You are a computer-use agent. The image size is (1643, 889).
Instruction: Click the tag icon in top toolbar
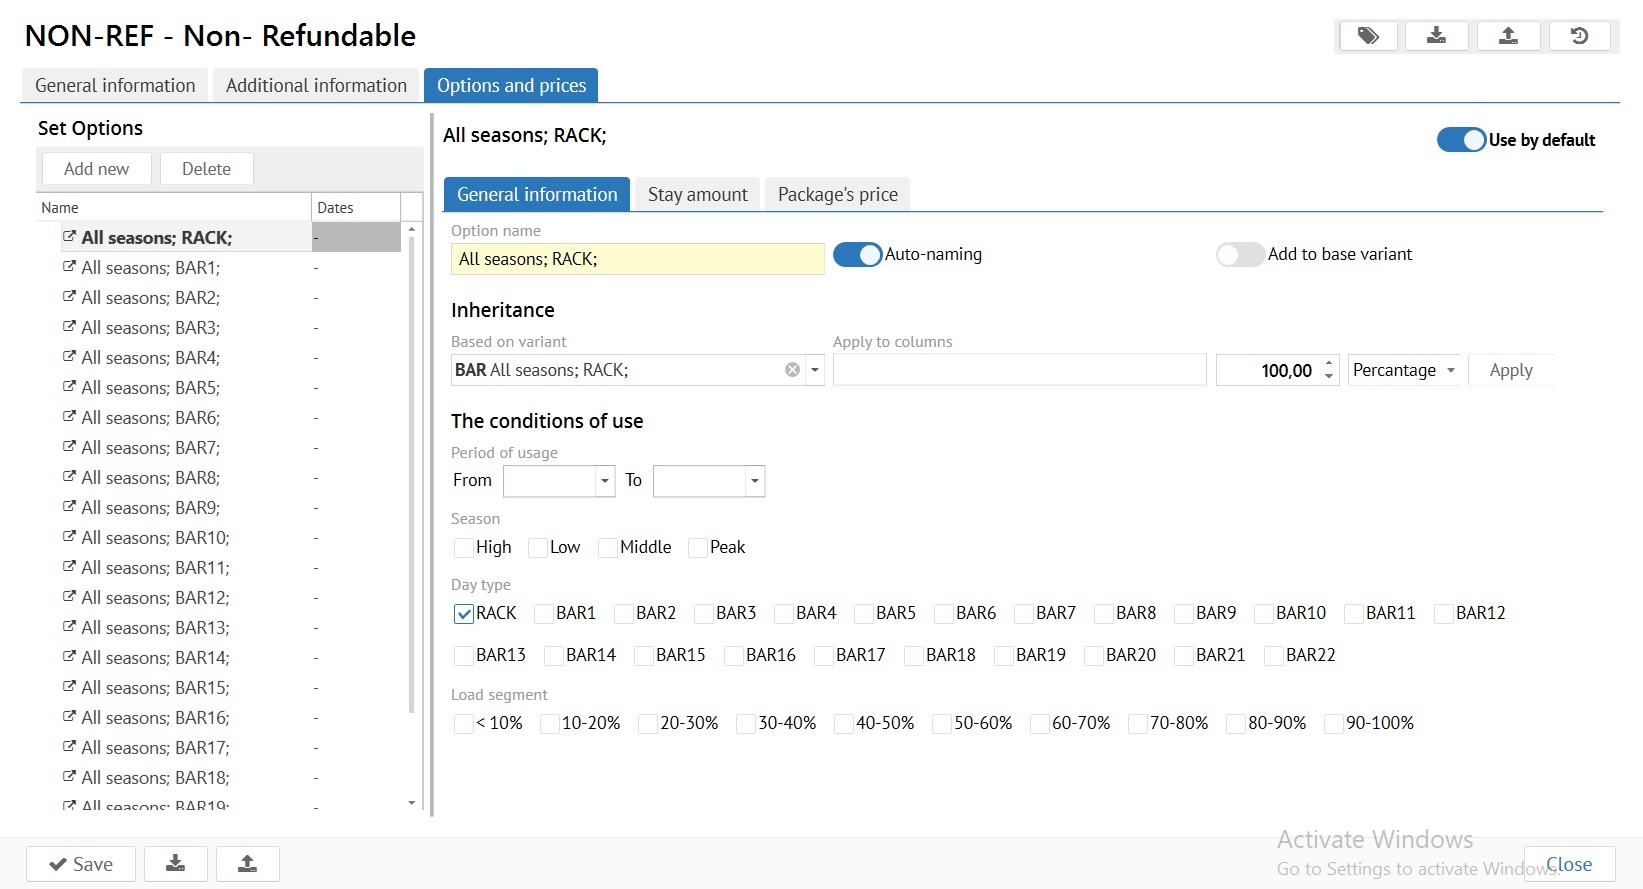click(x=1368, y=36)
